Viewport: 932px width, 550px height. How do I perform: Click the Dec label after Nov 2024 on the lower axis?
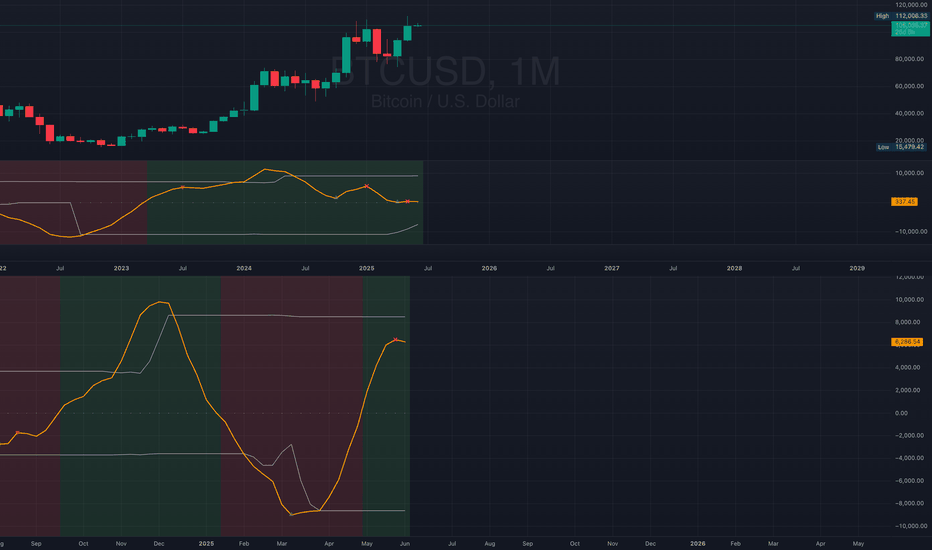[159, 543]
